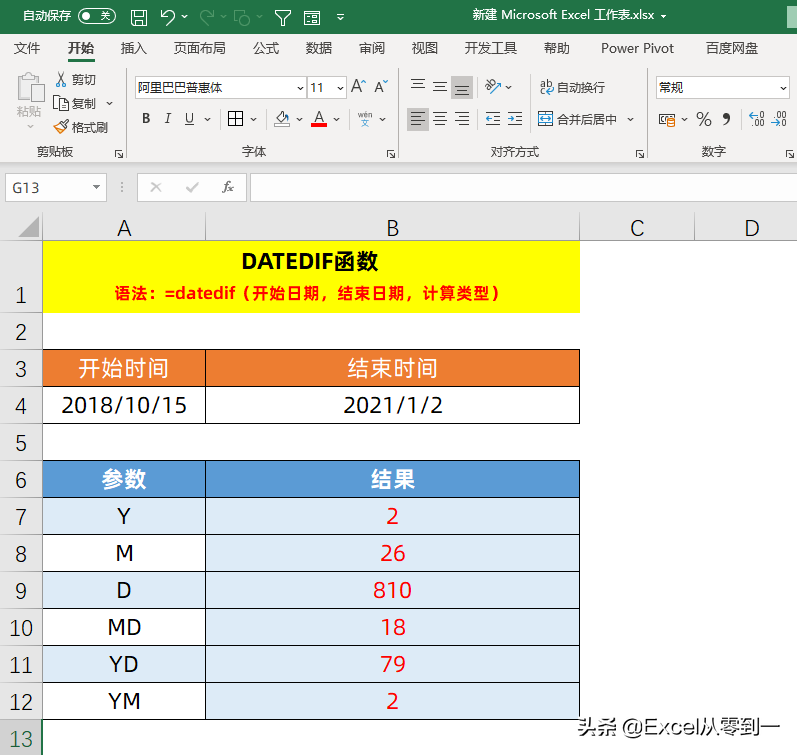This screenshot has height=755, width=797.
Task: Decrease font size with smaller A icon
Action: 381,87
